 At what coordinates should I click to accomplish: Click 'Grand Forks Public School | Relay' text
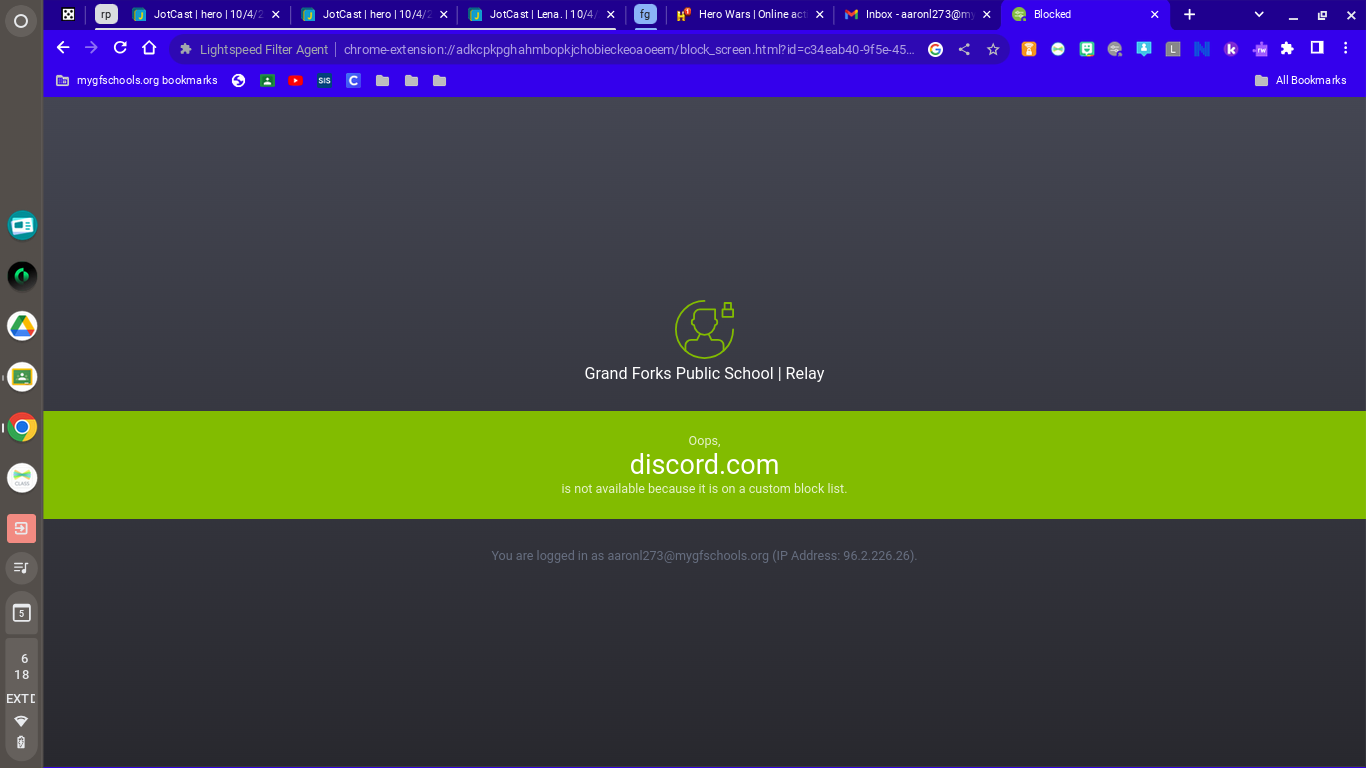click(704, 373)
